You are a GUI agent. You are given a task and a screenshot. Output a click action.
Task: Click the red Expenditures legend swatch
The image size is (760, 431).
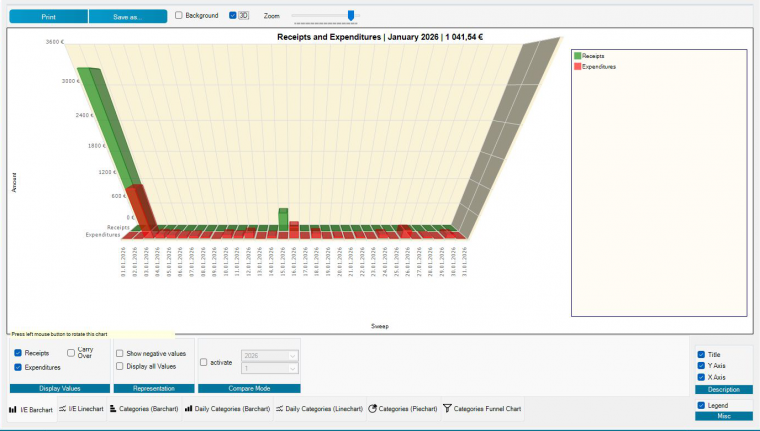577,66
